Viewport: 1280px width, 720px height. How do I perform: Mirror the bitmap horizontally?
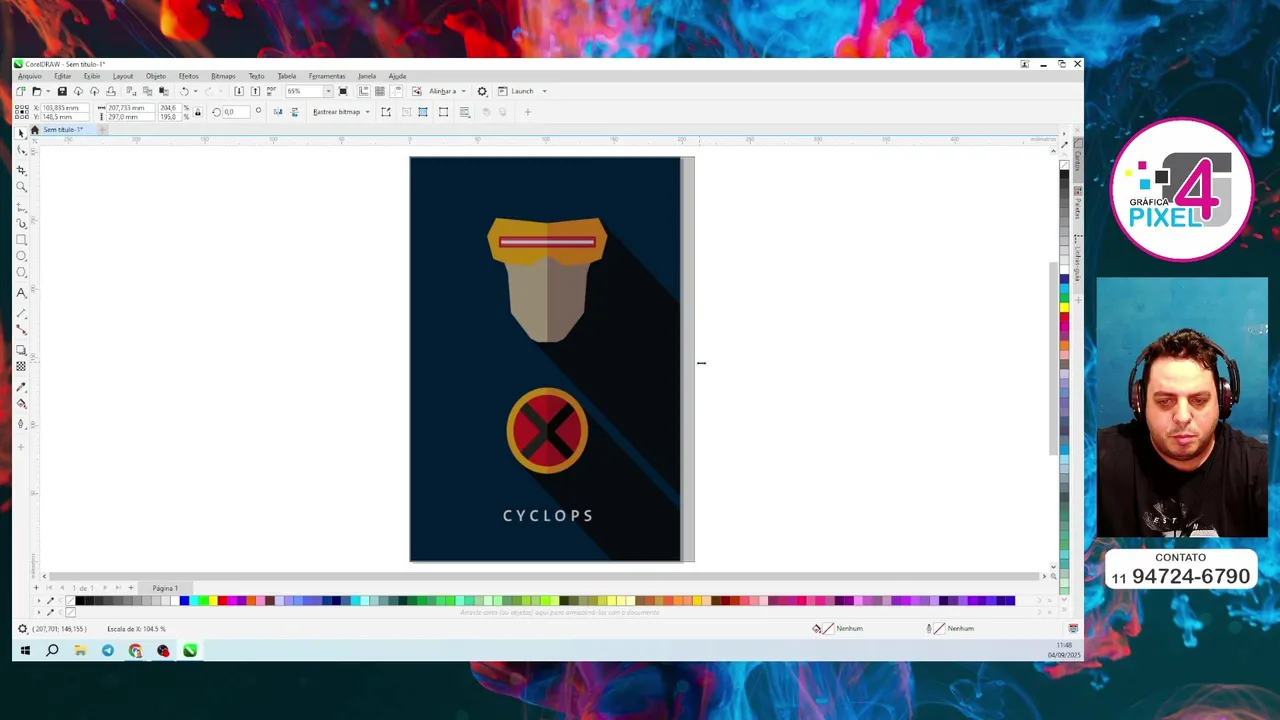[277, 112]
